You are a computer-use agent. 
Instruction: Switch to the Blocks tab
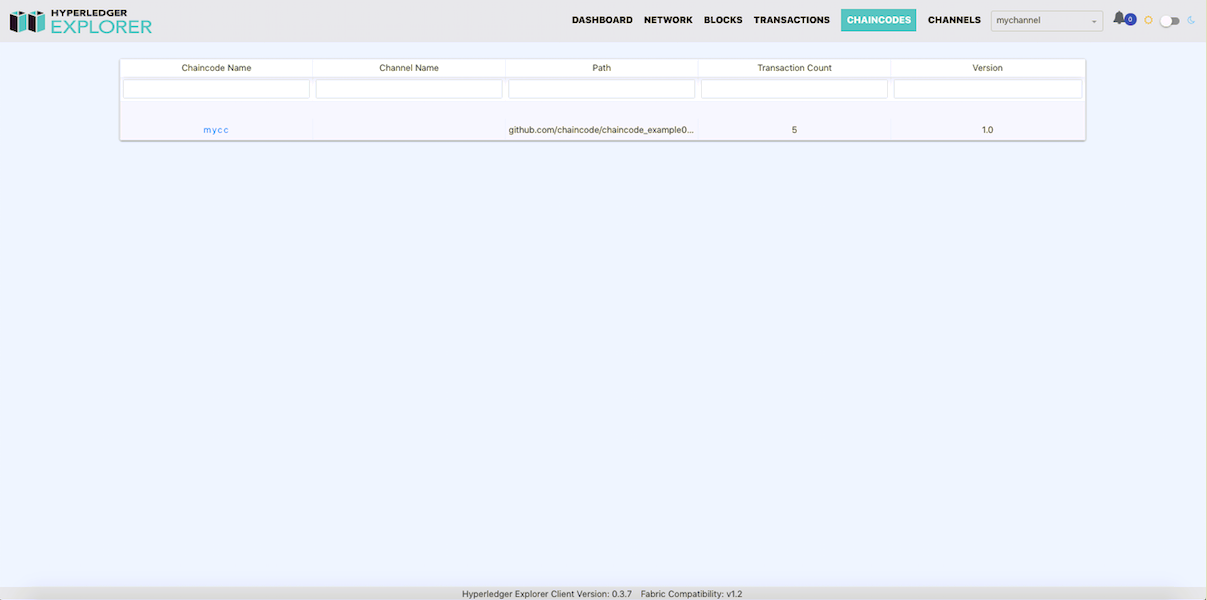723,20
